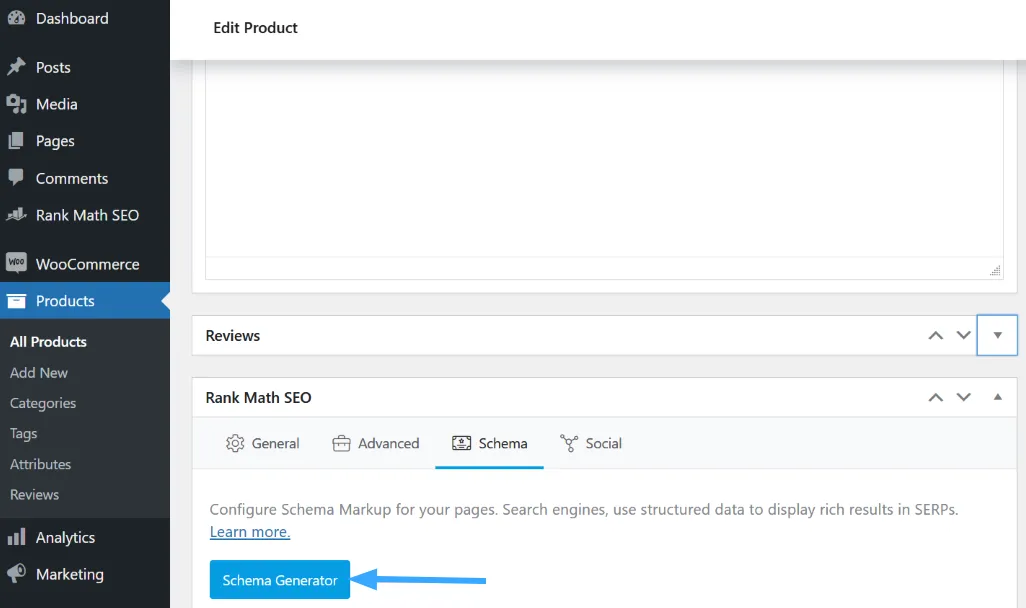Click the text area resize handle
The height and width of the screenshot is (608, 1026).
pyautogui.click(x=995, y=270)
